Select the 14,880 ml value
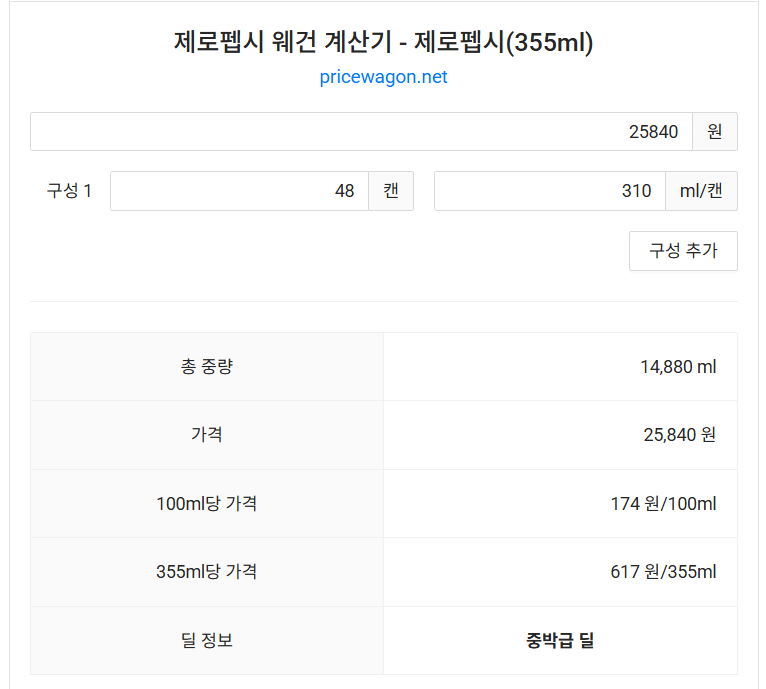Image resolution: width=766 pixels, height=689 pixels. pos(678,366)
